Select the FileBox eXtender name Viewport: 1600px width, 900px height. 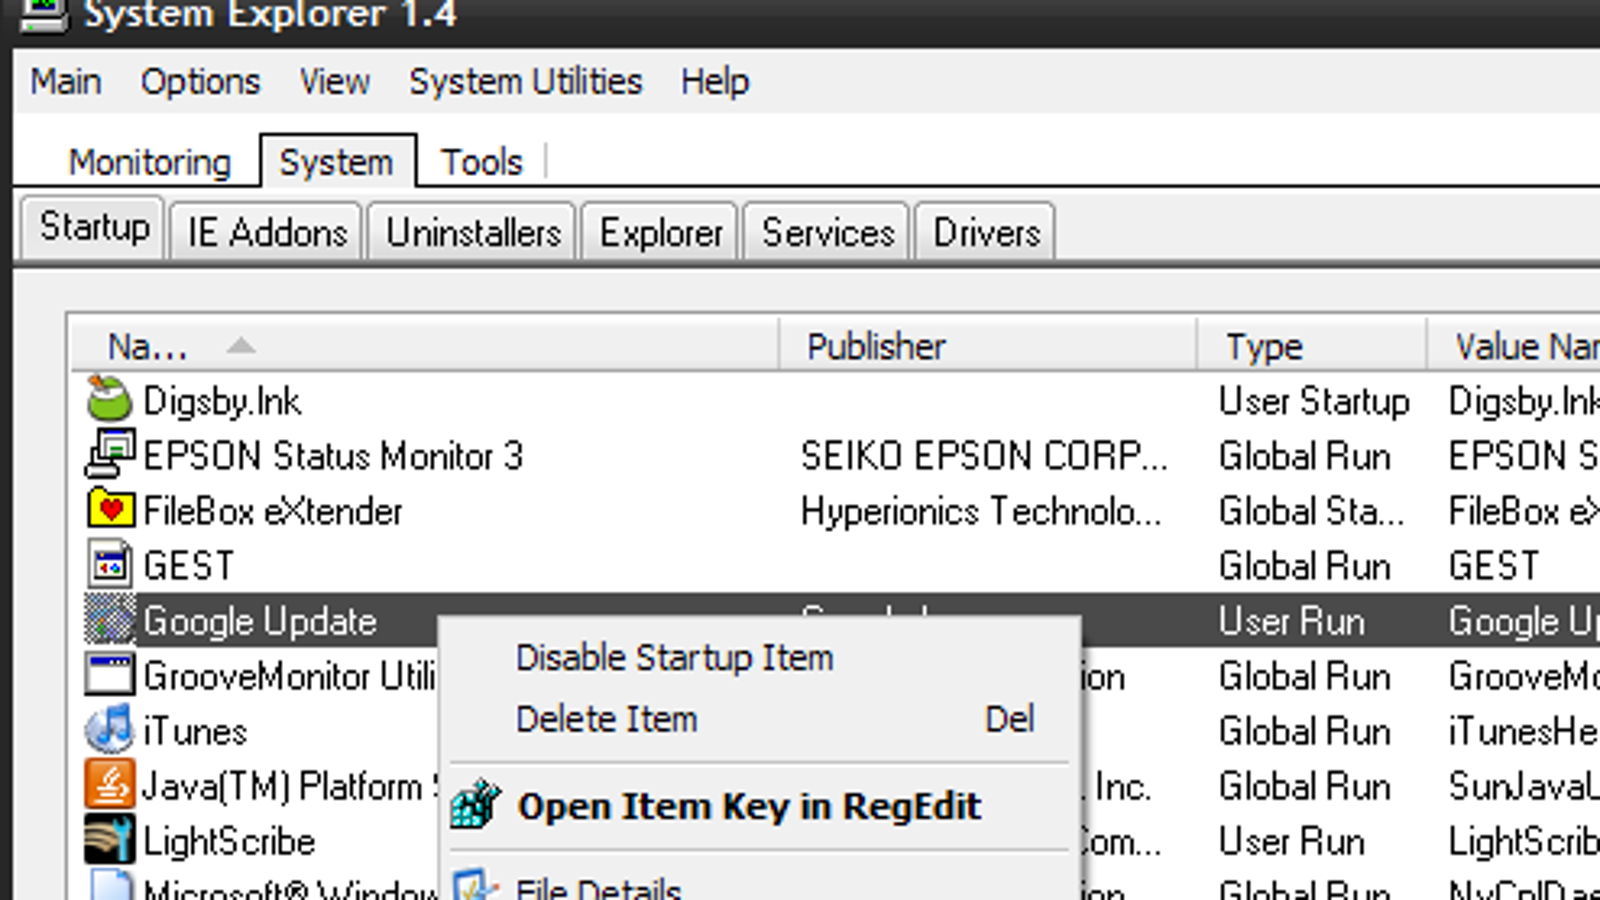click(x=272, y=511)
